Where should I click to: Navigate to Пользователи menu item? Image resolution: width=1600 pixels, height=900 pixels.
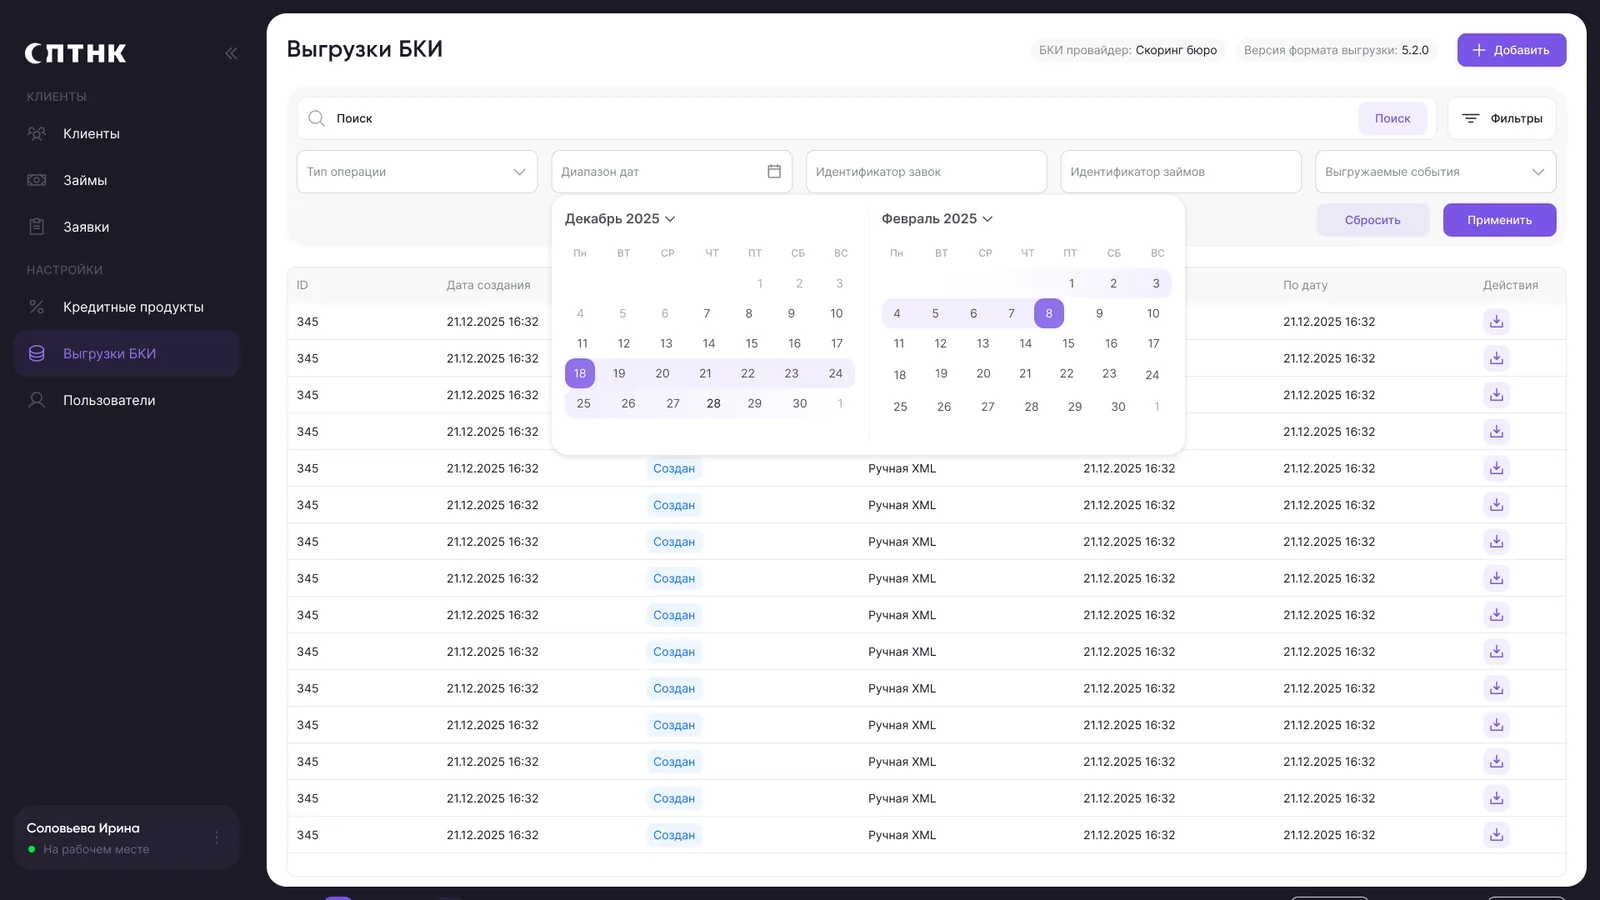(127, 400)
